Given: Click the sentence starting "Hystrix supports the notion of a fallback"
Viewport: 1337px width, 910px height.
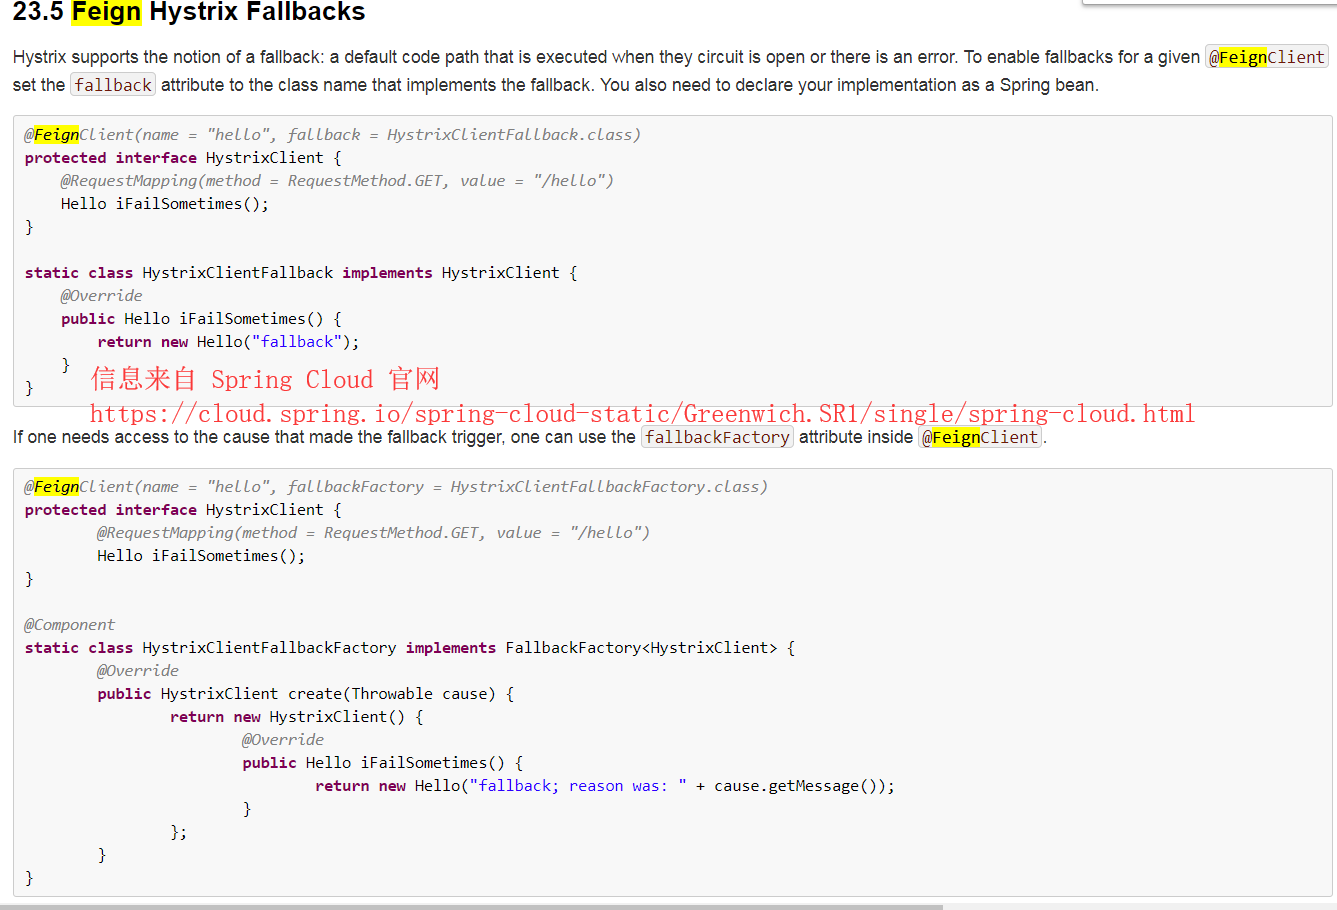Looking at the screenshot, I should [485, 57].
